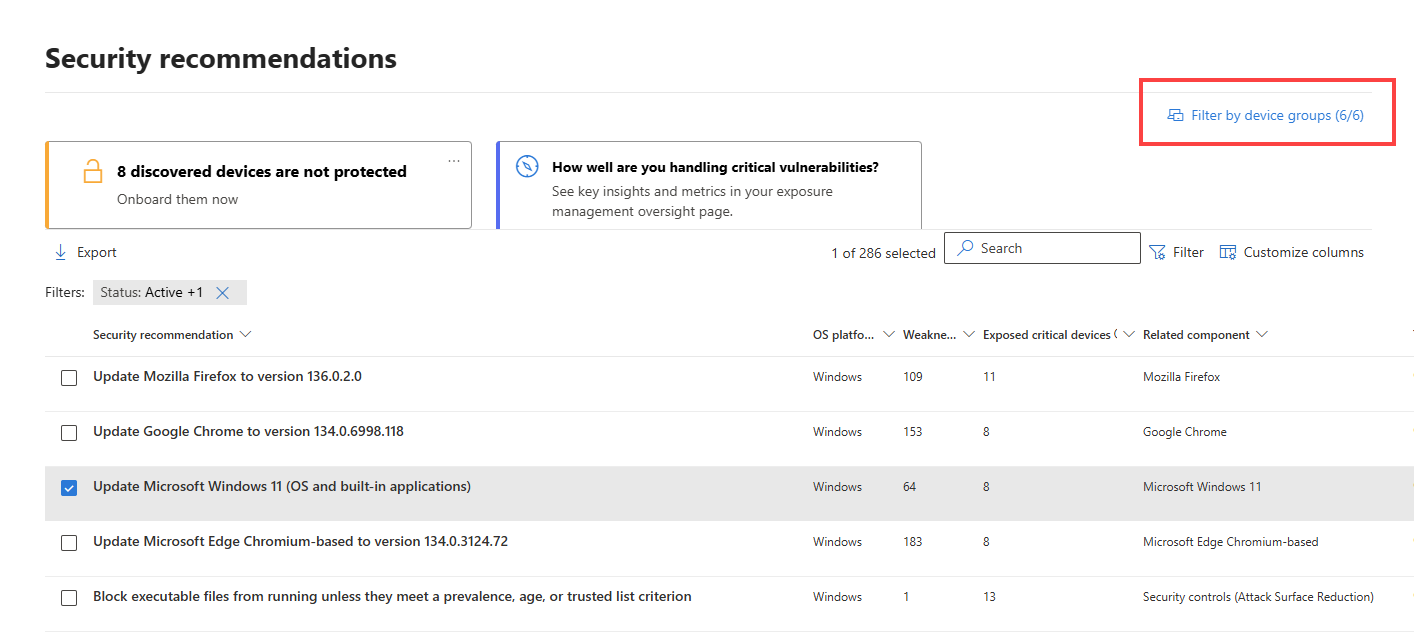This screenshot has width=1414, height=639.
Task: Select the Block executable files recommendation checkbox
Action: [69, 598]
